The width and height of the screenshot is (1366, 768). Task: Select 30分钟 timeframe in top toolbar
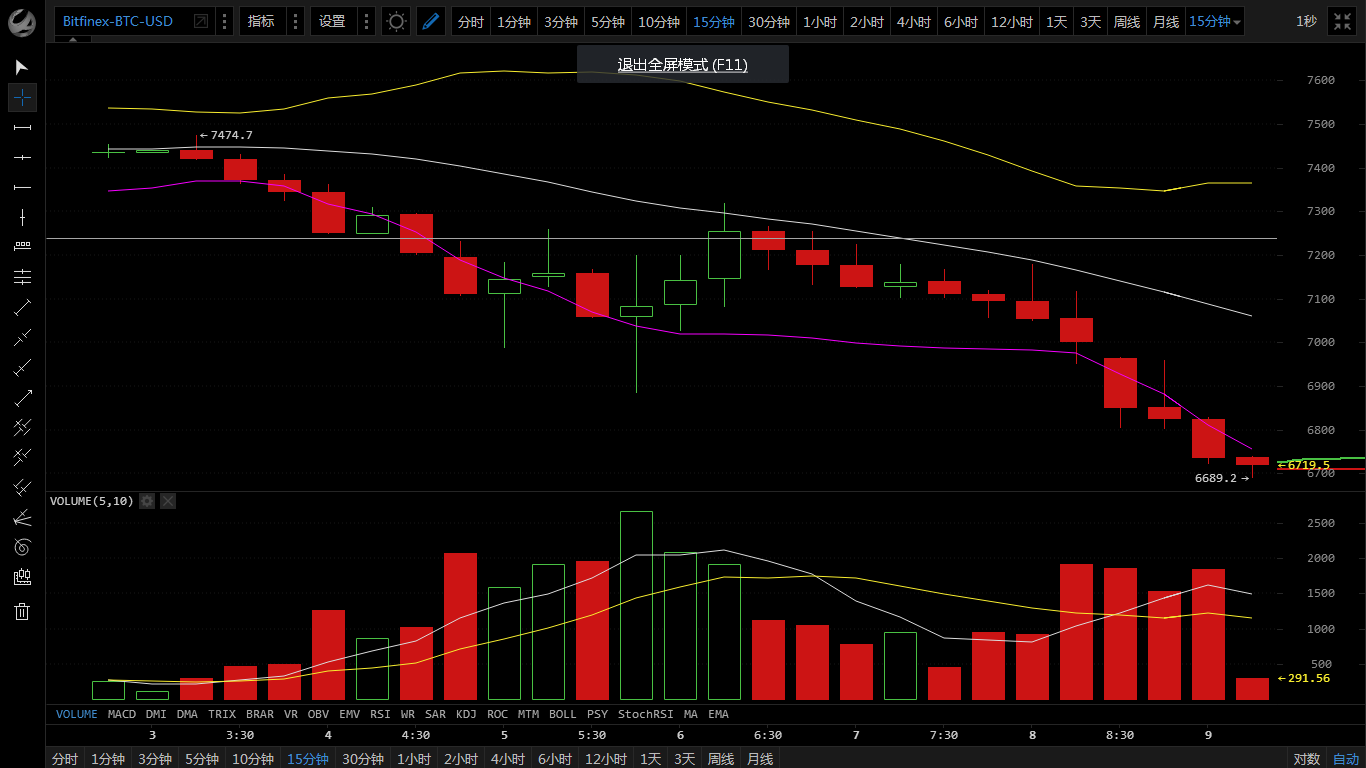point(769,21)
